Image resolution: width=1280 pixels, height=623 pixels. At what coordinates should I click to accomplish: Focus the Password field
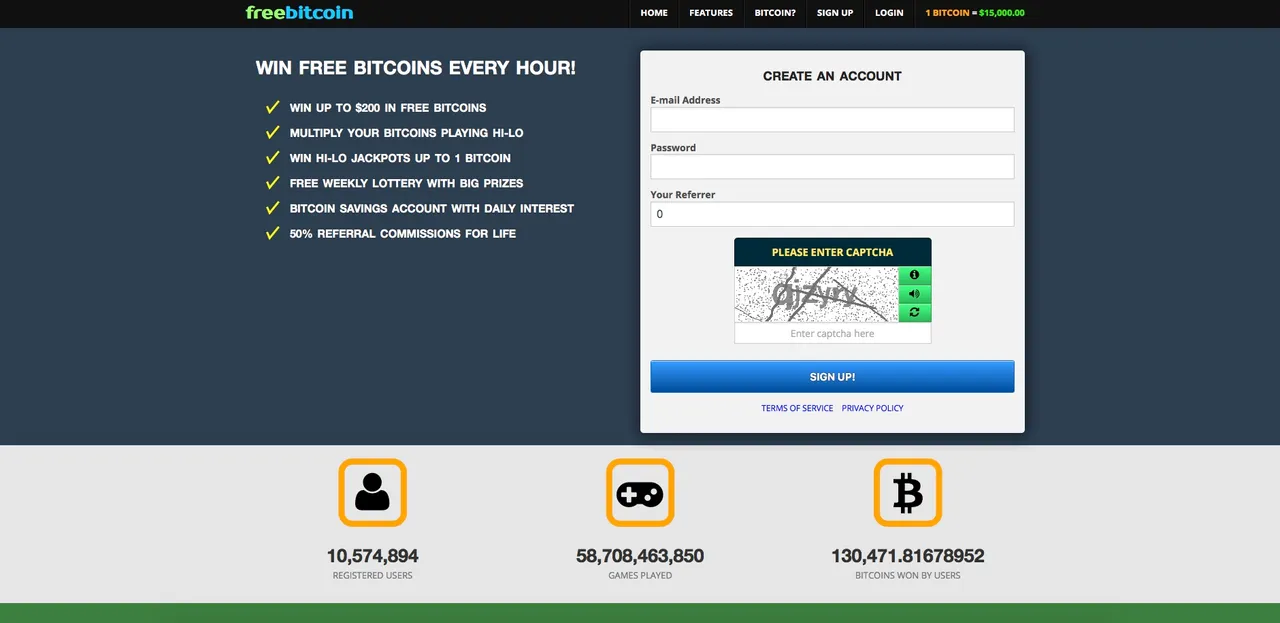pos(832,167)
